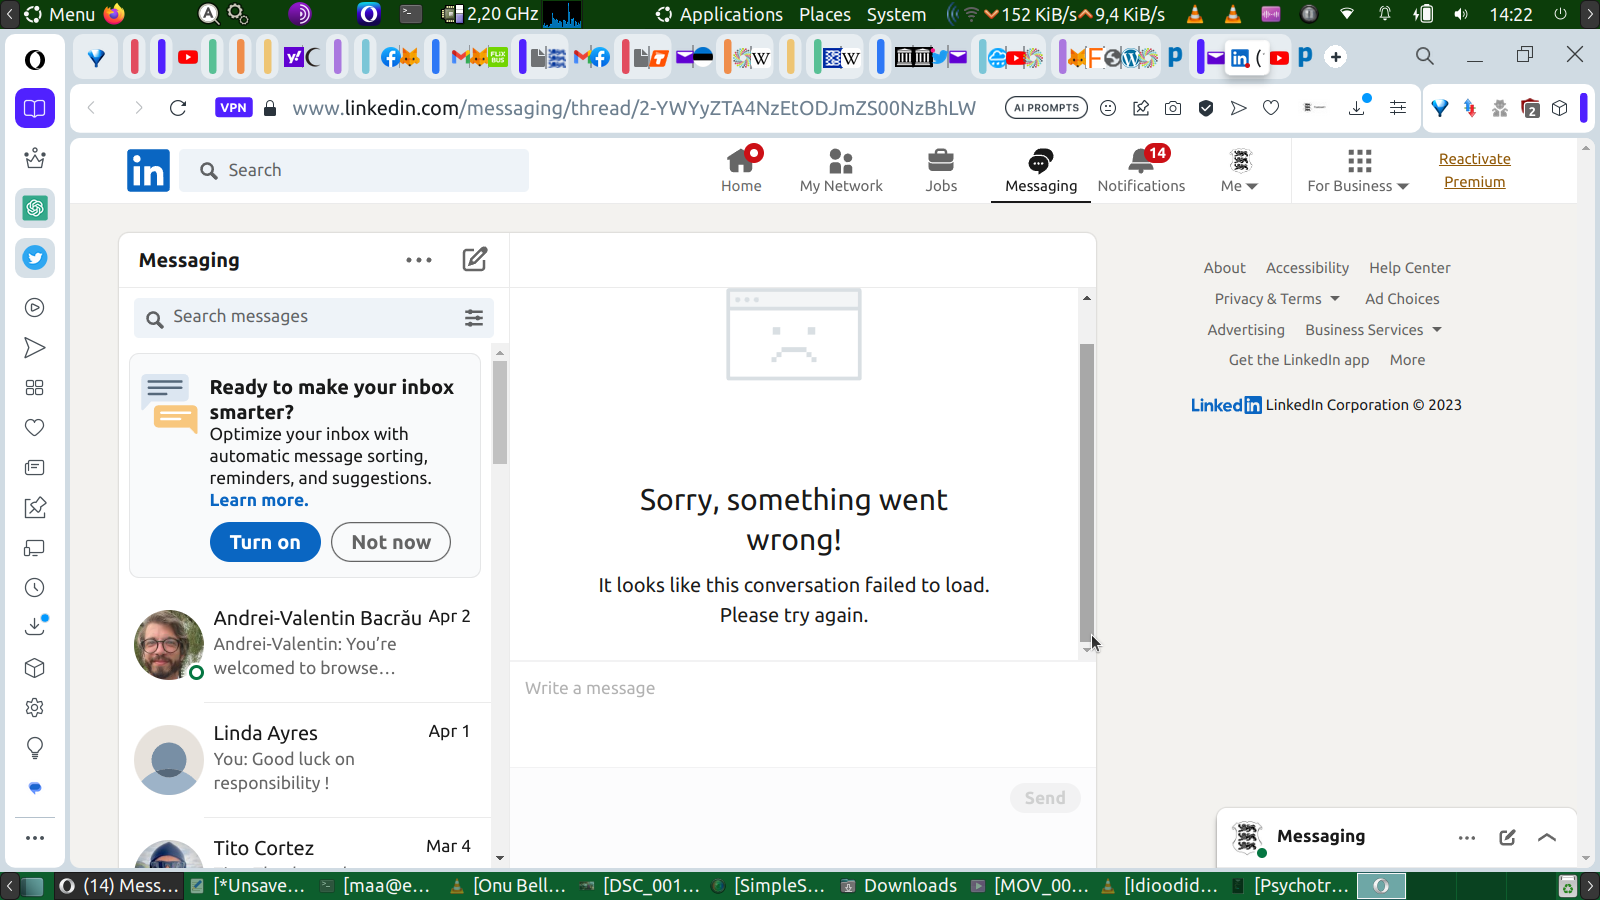Open Messaging panel three-dots options
1600x900 pixels.
(x=419, y=260)
